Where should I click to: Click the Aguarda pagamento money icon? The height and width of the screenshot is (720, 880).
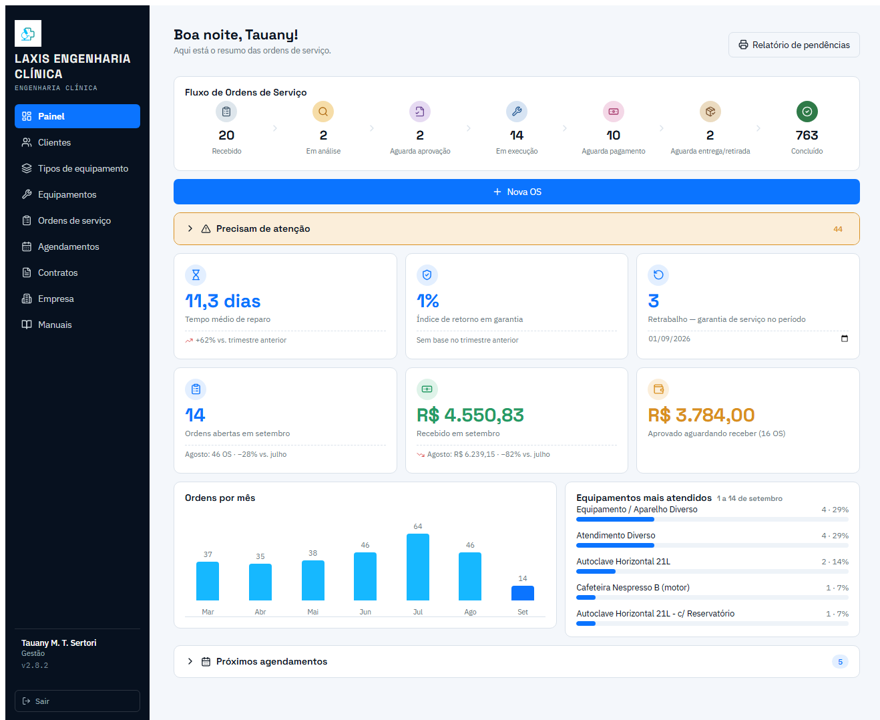pyautogui.click(x=613, y=112)
